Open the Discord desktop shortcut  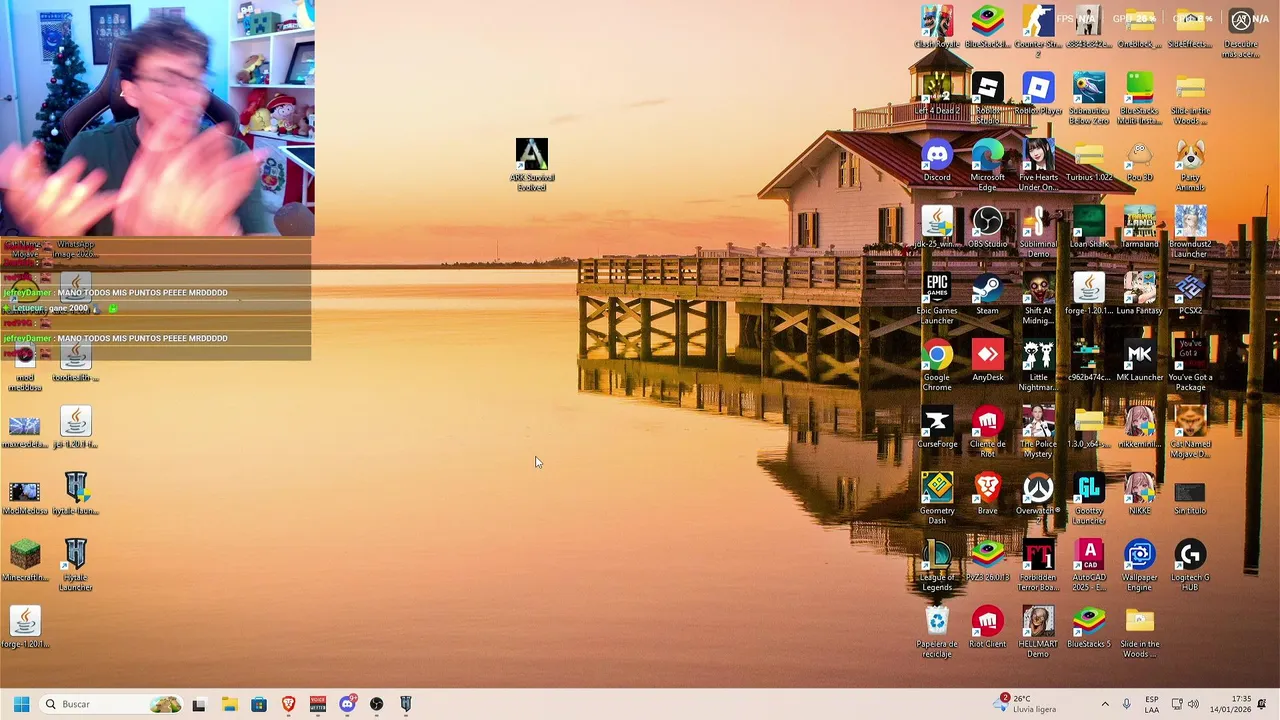[937, 162]
